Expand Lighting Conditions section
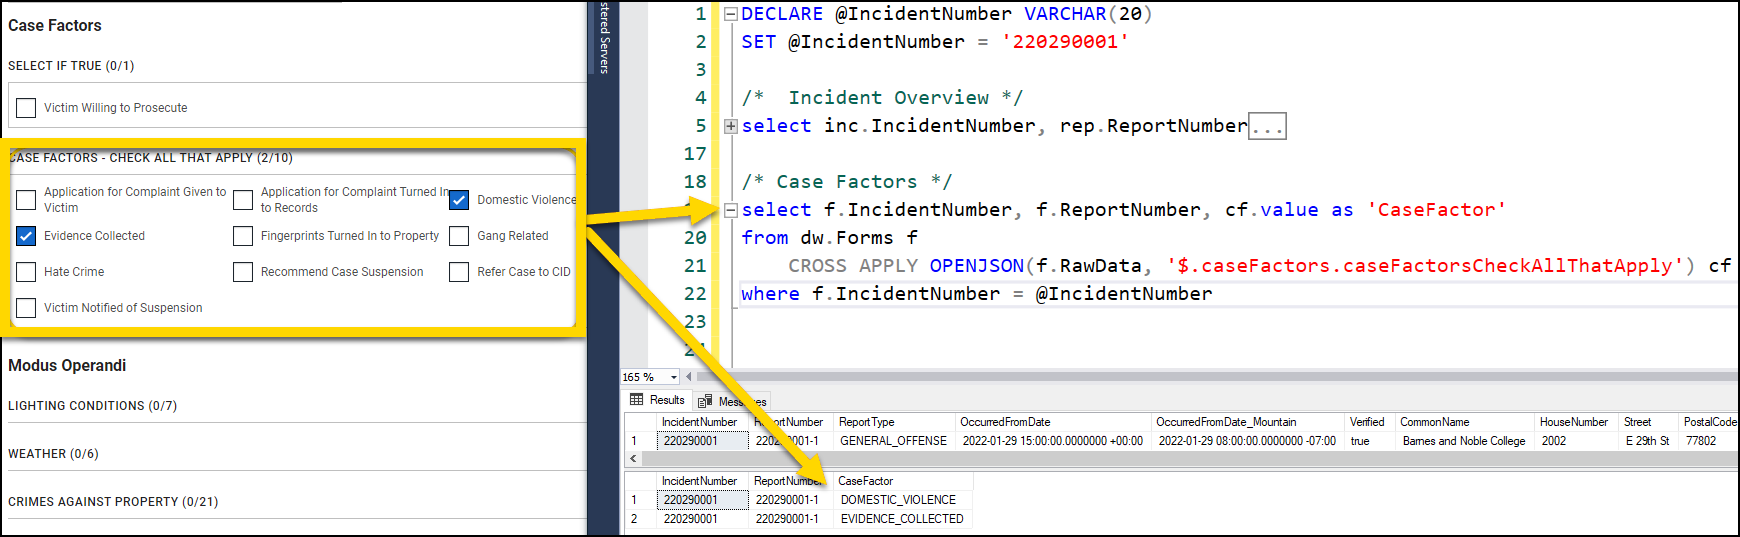 92,406
